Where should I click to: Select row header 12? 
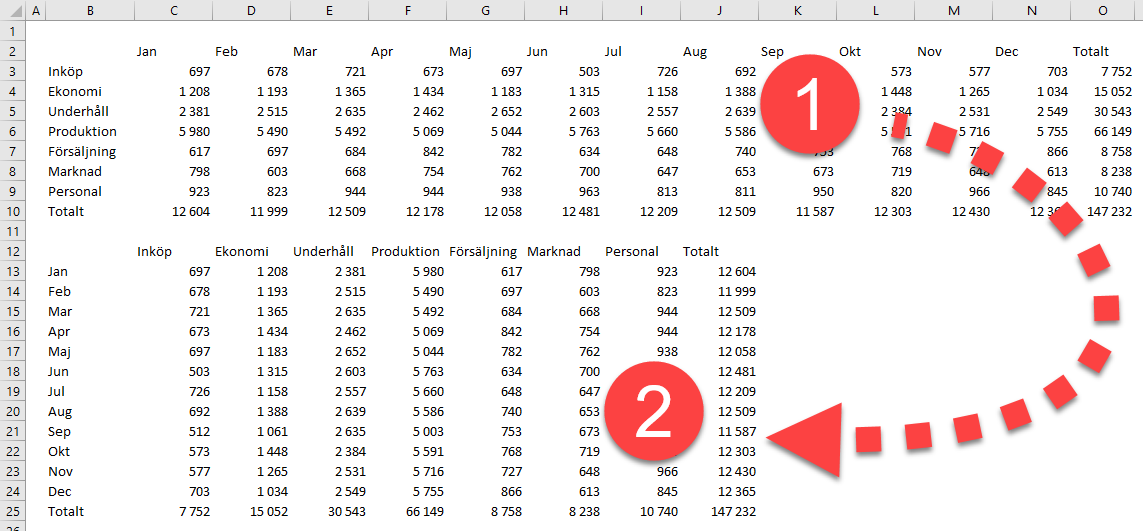(x=11, y=251)
